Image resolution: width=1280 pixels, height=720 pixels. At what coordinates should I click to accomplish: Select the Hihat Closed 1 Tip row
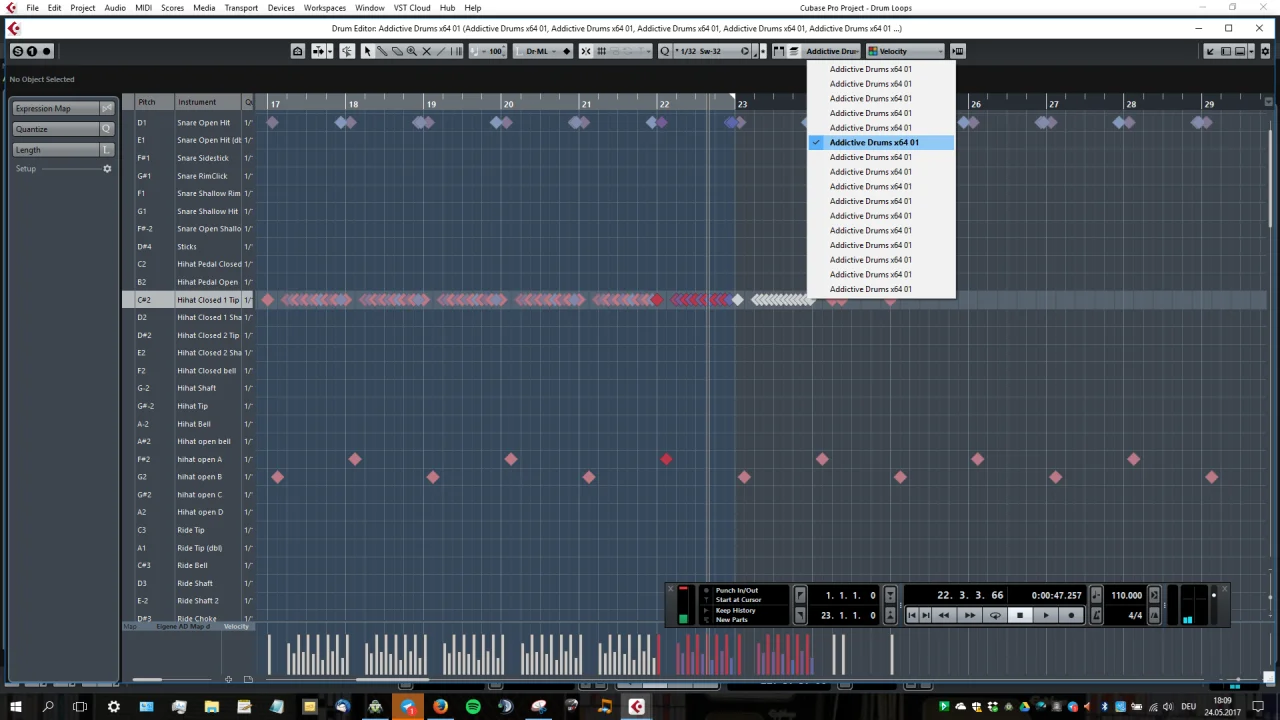[208, 300]
